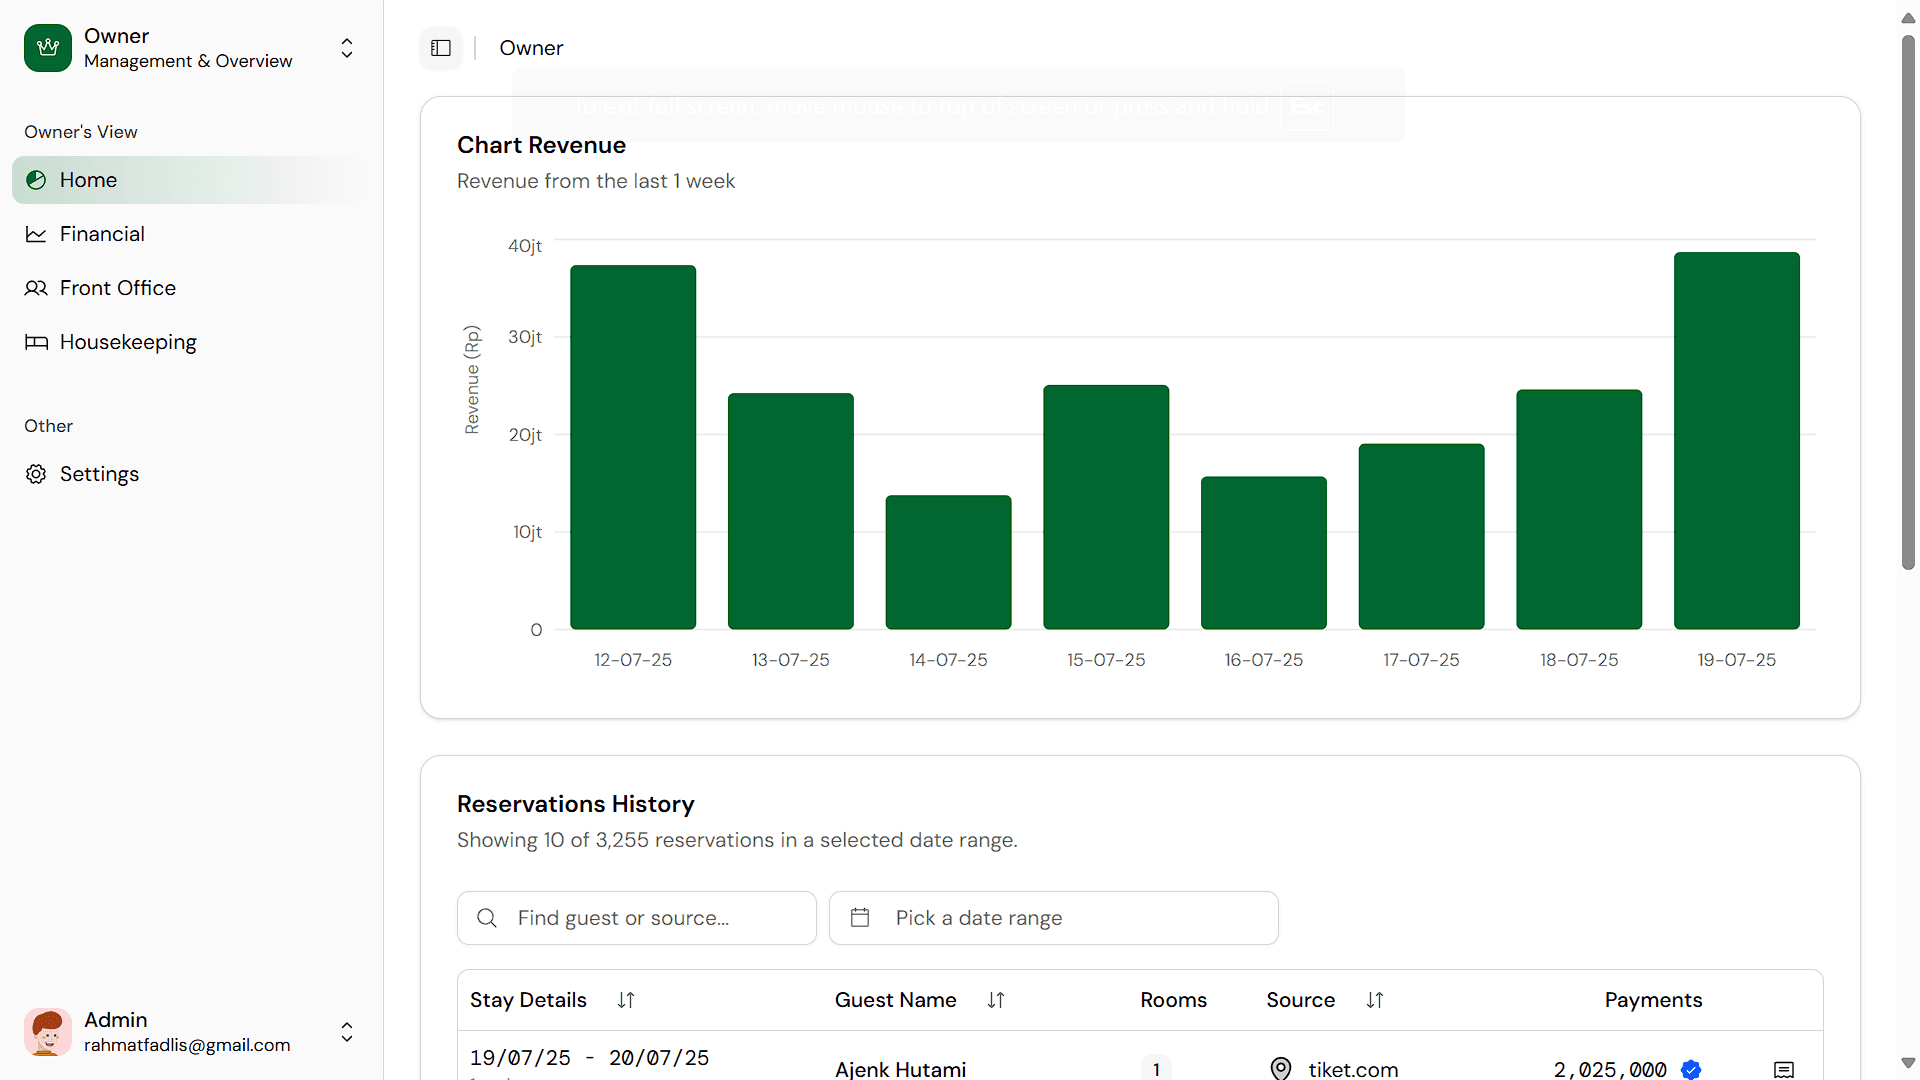Open the Pick a date range selector
Screen dimensions: 1920x1080
tap(1053, 917)
